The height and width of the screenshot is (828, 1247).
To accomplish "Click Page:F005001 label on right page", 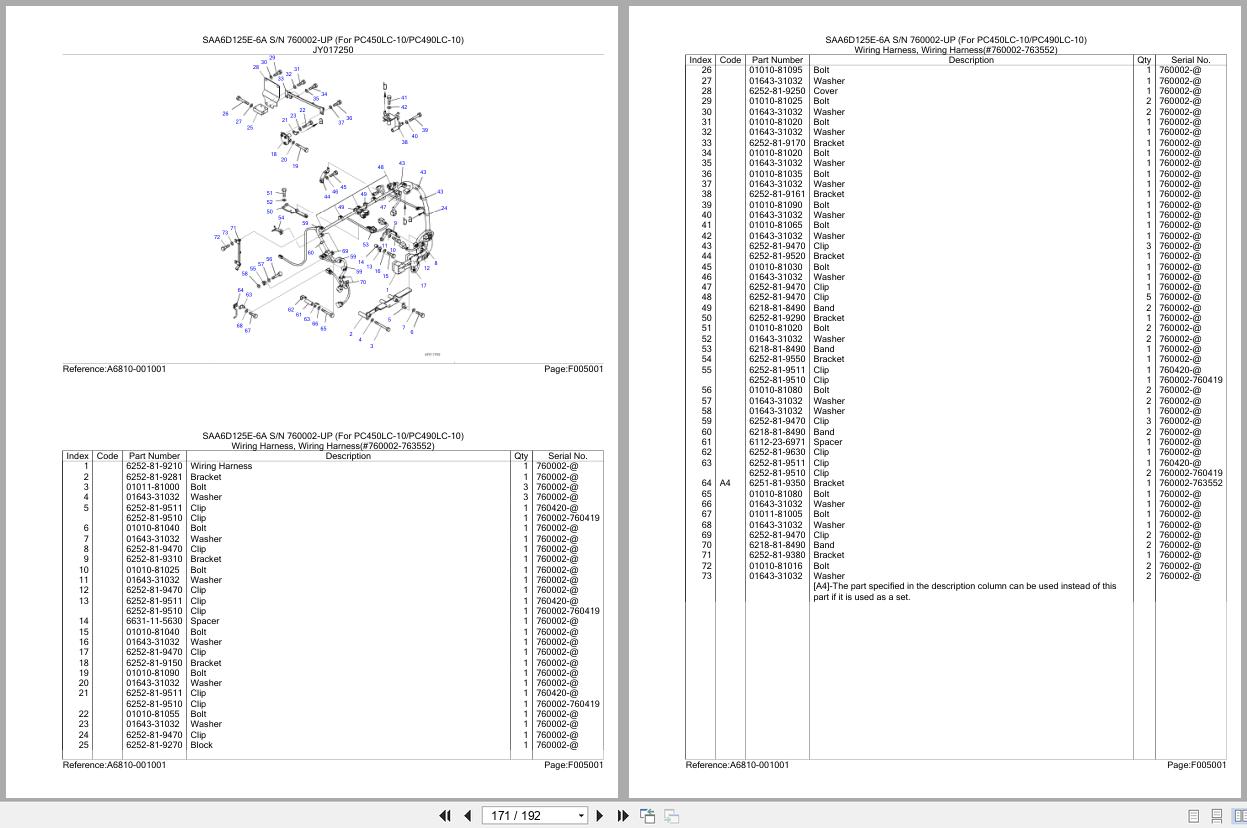I will click(1196, 765).
